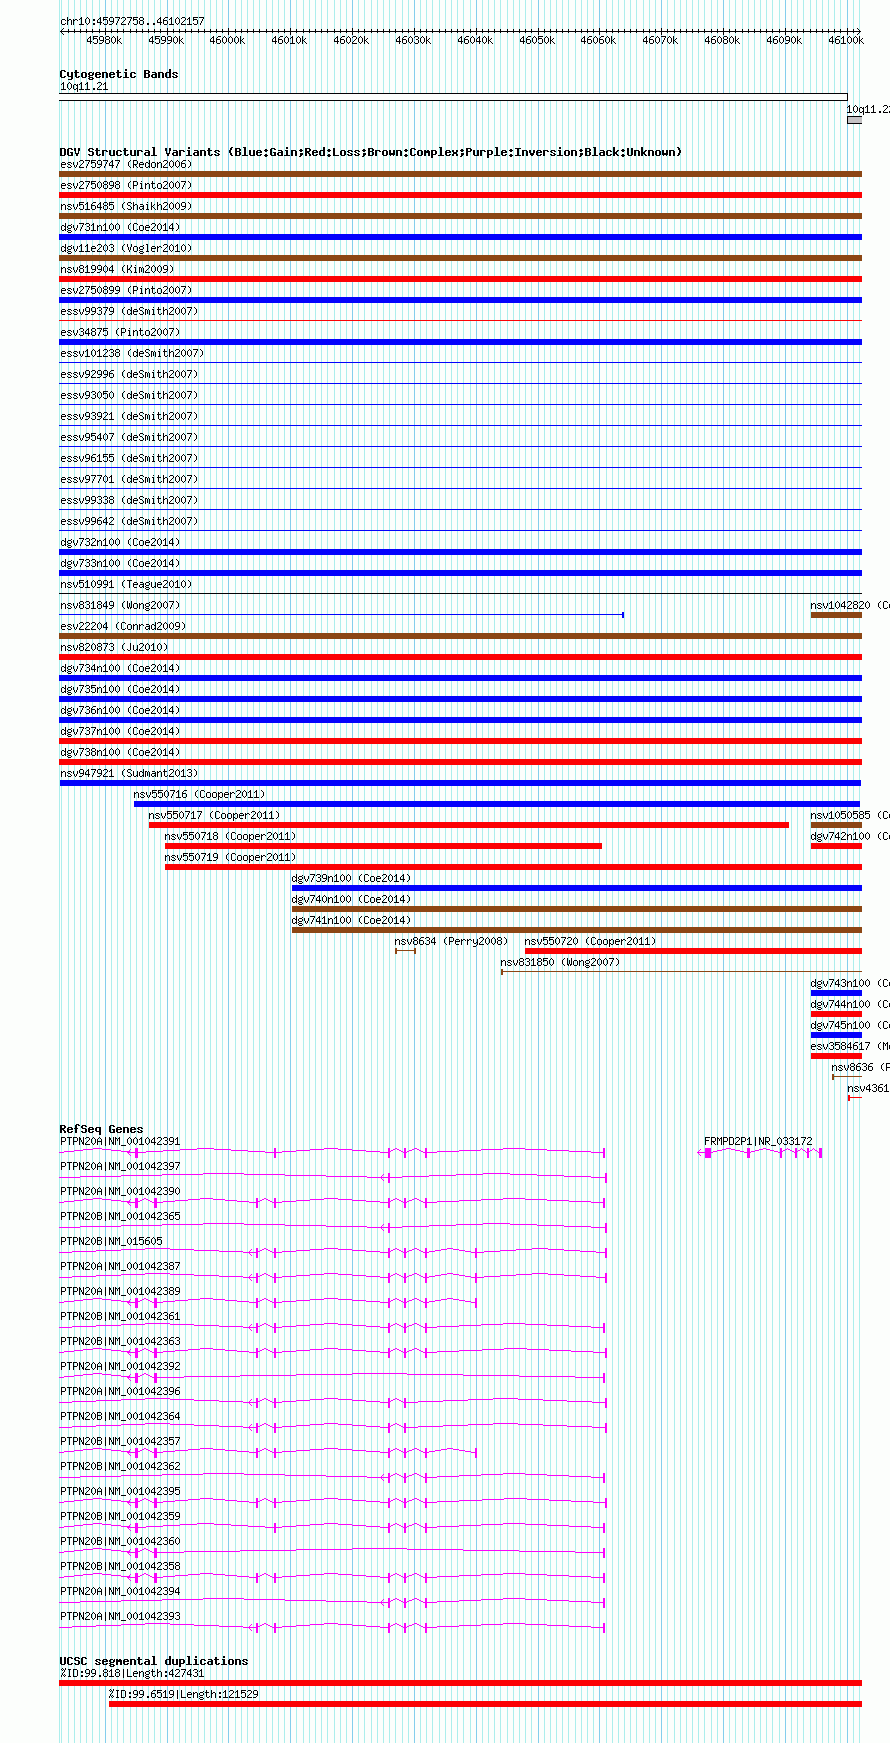The width and height of the screenshot is (890, 1743).
Task: Click essv97701 (deSmith2007) label
Action: [x=129, y=479]
